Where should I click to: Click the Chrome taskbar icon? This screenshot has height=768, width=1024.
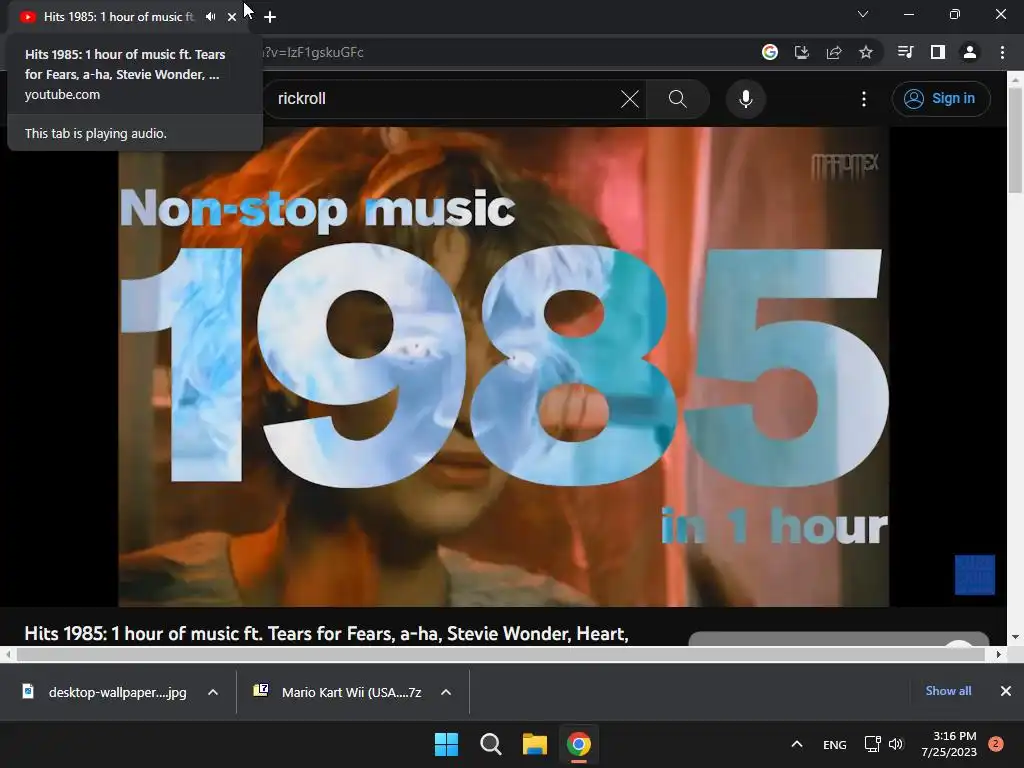coord(579,744)
